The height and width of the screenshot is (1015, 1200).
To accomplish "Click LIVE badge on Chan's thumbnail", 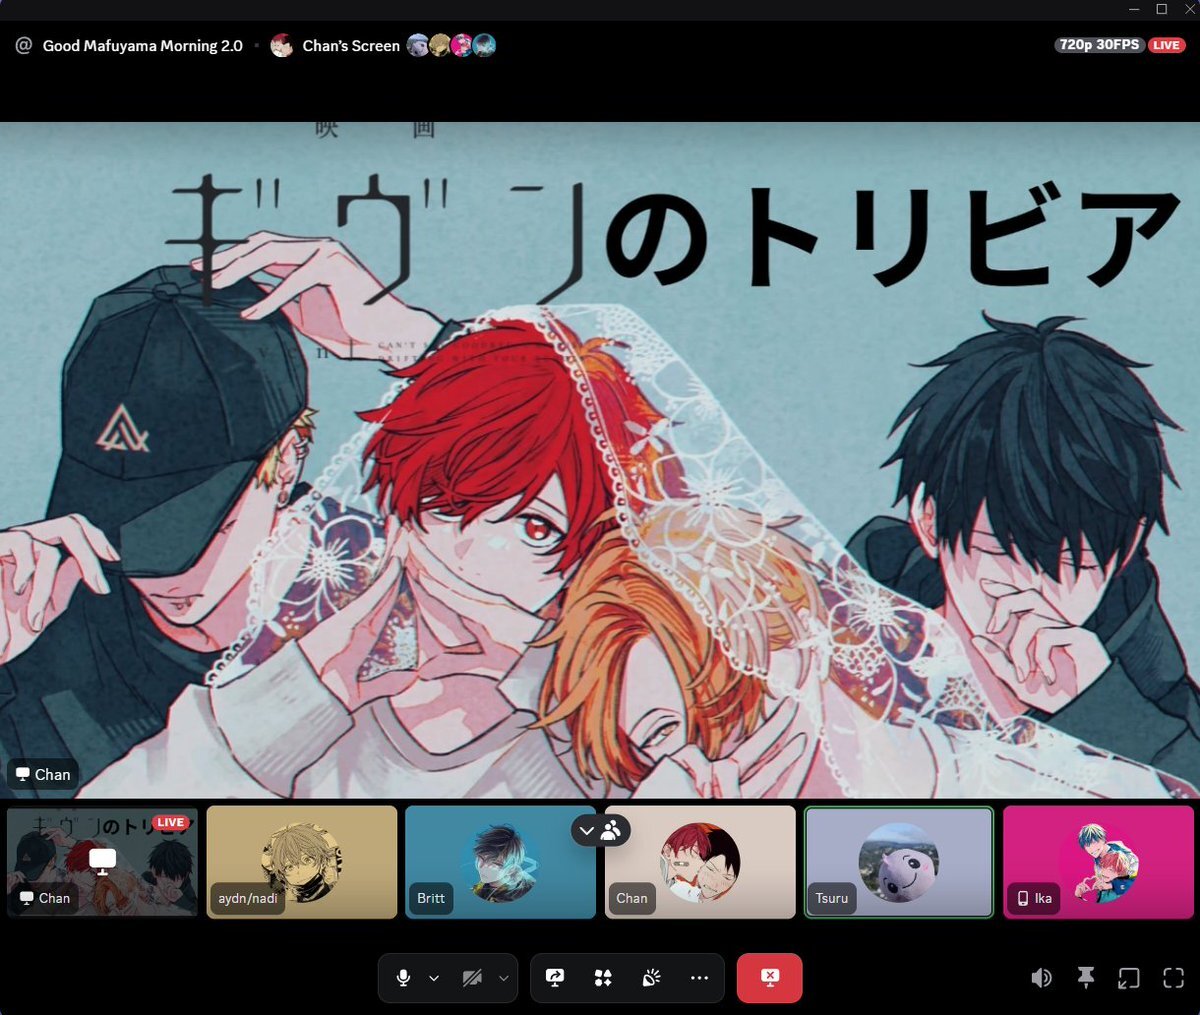I will pyautogui.click(x=170, y=822).
